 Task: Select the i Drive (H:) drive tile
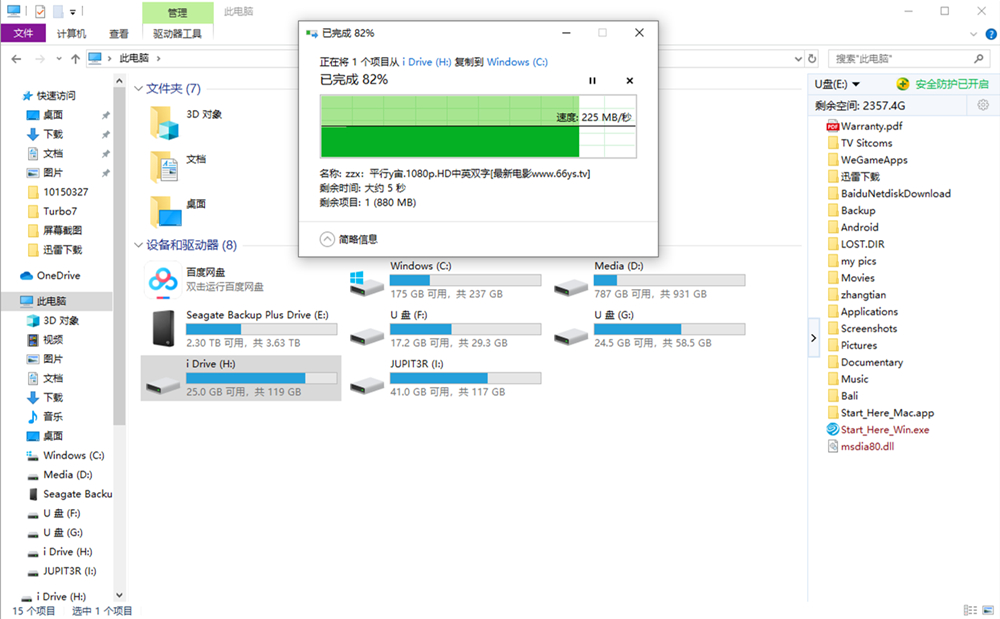tap(241, 378)
